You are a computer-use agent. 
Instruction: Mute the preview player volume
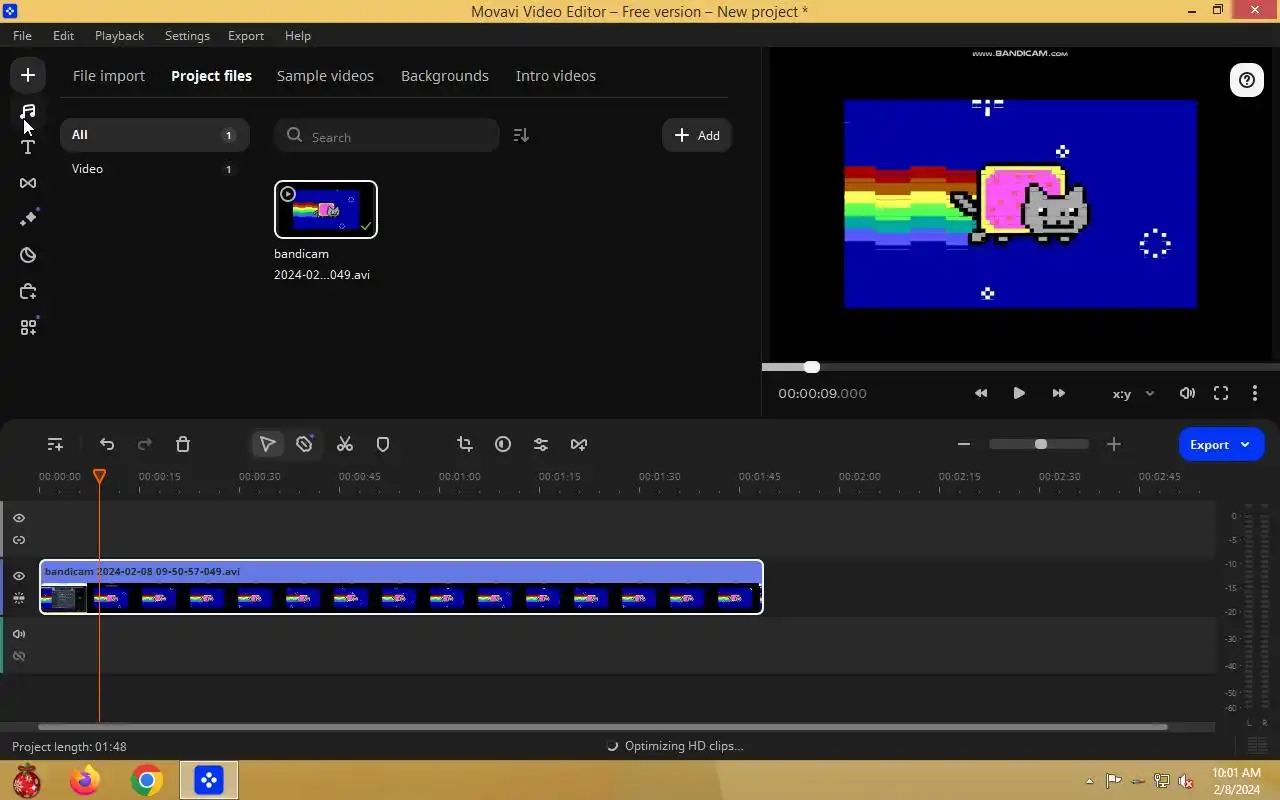(x=1187, y=393)
